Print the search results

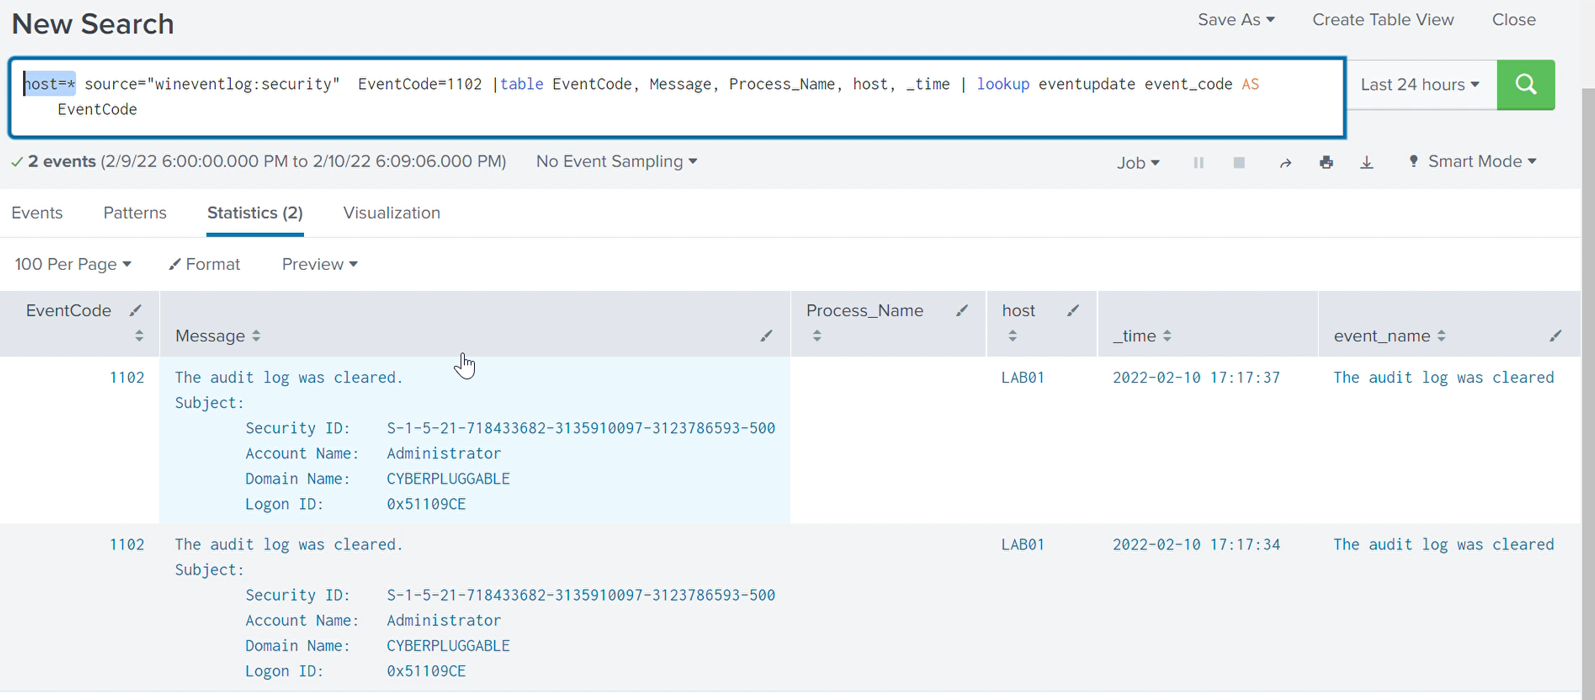1326,162
